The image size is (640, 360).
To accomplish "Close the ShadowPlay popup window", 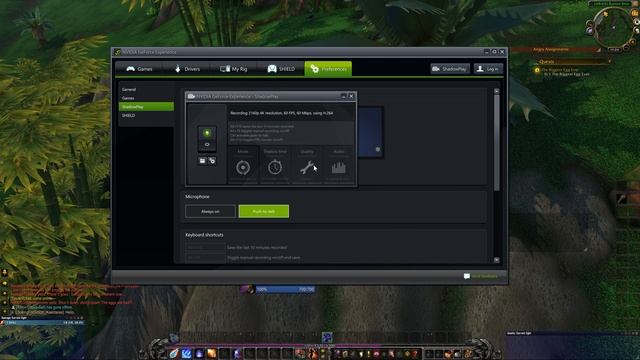I will (351, 96).
